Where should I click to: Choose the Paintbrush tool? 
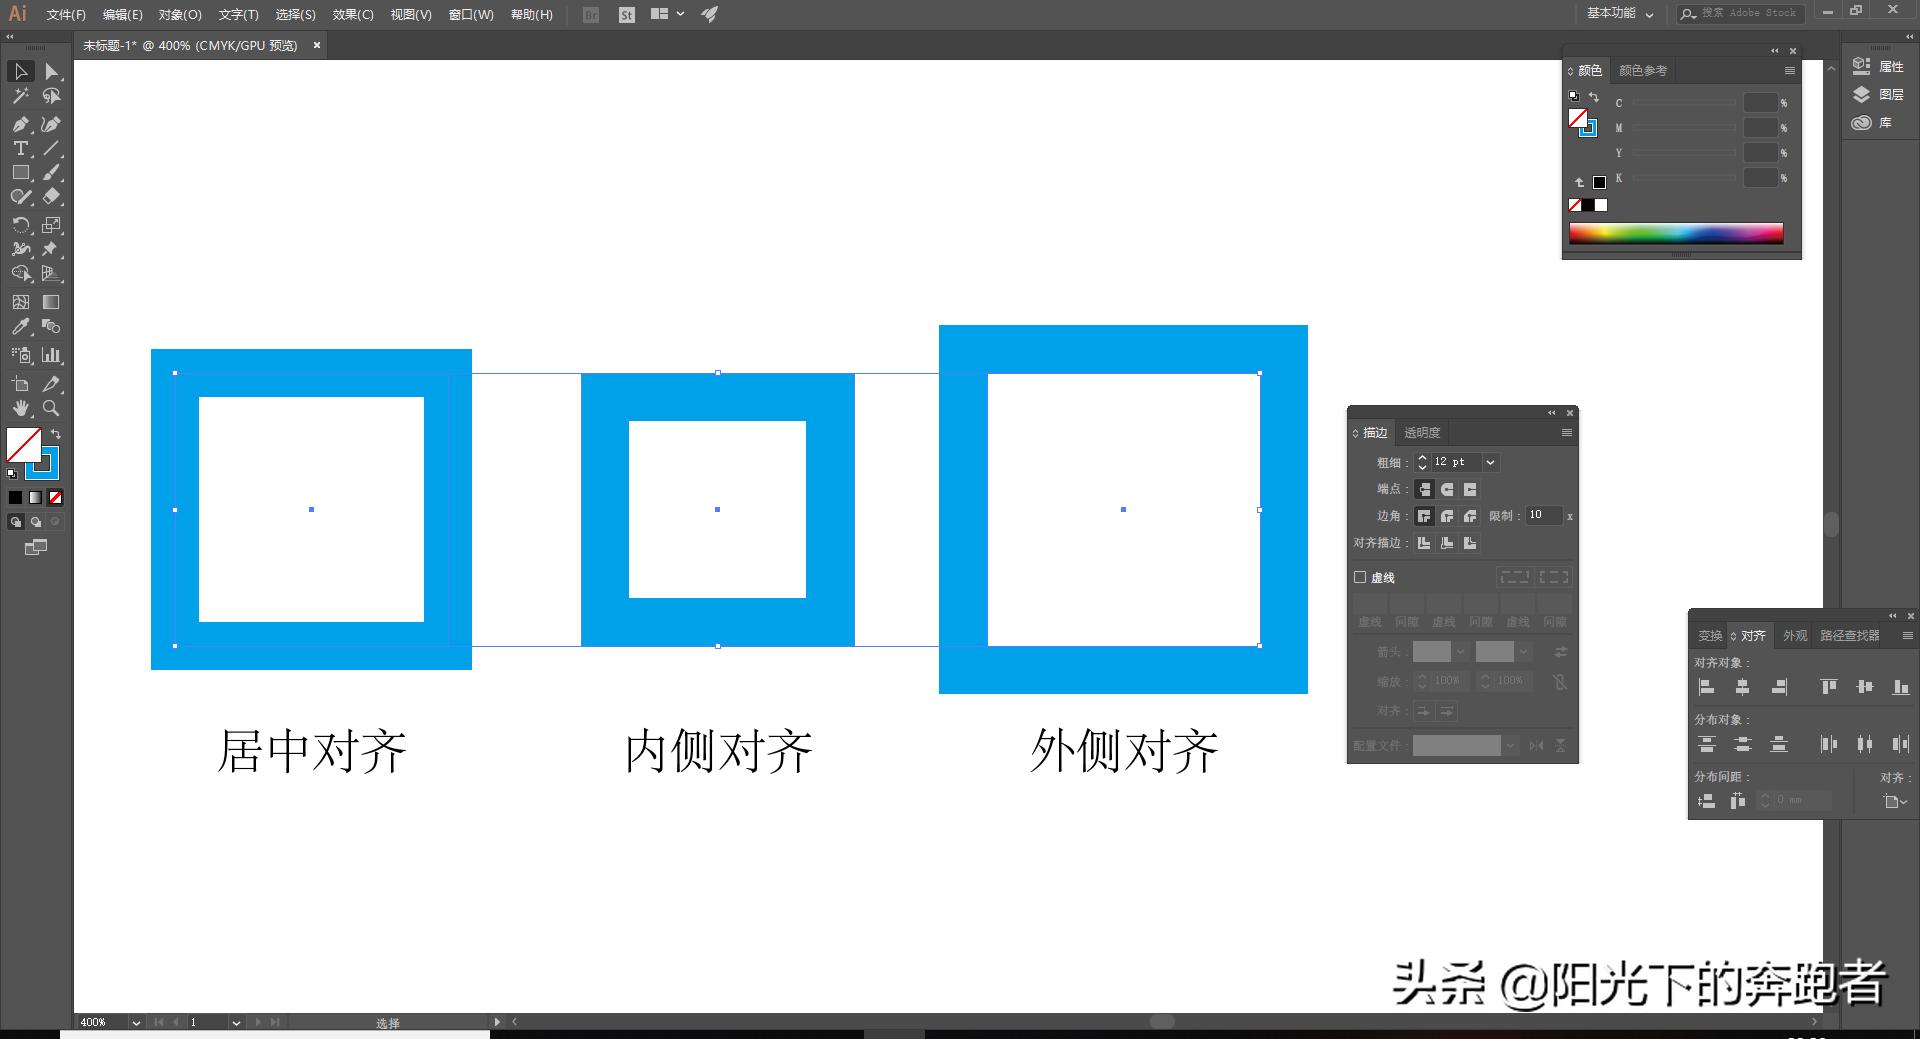[x=52, y=172]
